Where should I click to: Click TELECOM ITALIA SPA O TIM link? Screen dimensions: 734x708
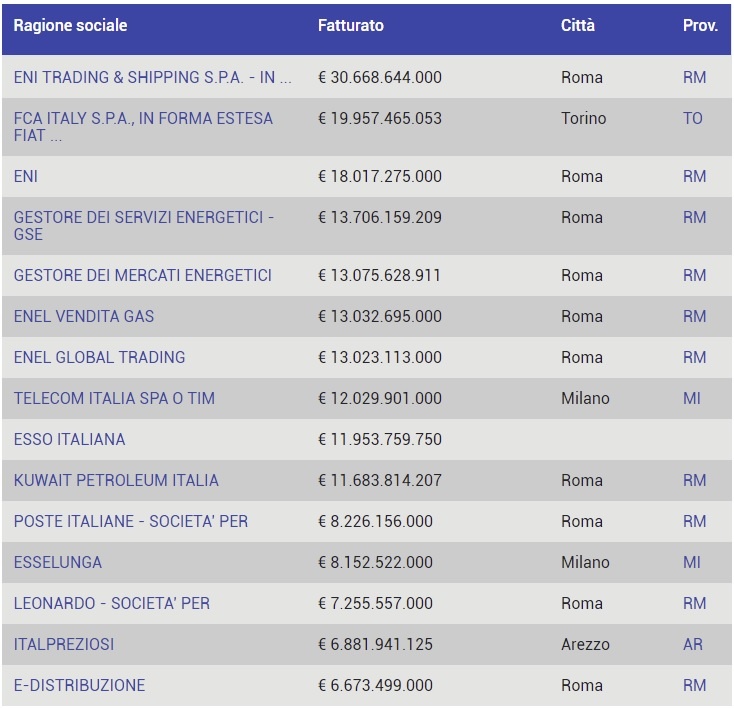(114, 398)
